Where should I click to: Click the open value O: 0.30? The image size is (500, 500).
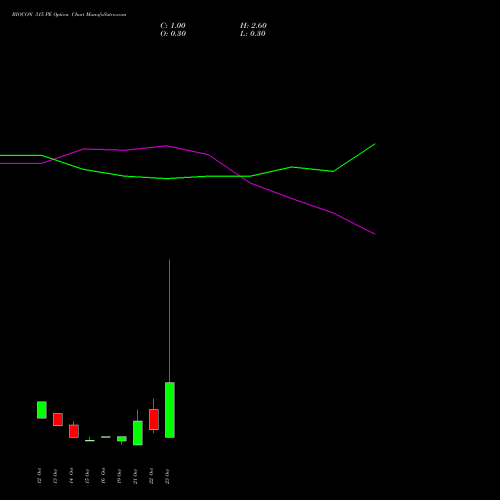tap(173, 34)
